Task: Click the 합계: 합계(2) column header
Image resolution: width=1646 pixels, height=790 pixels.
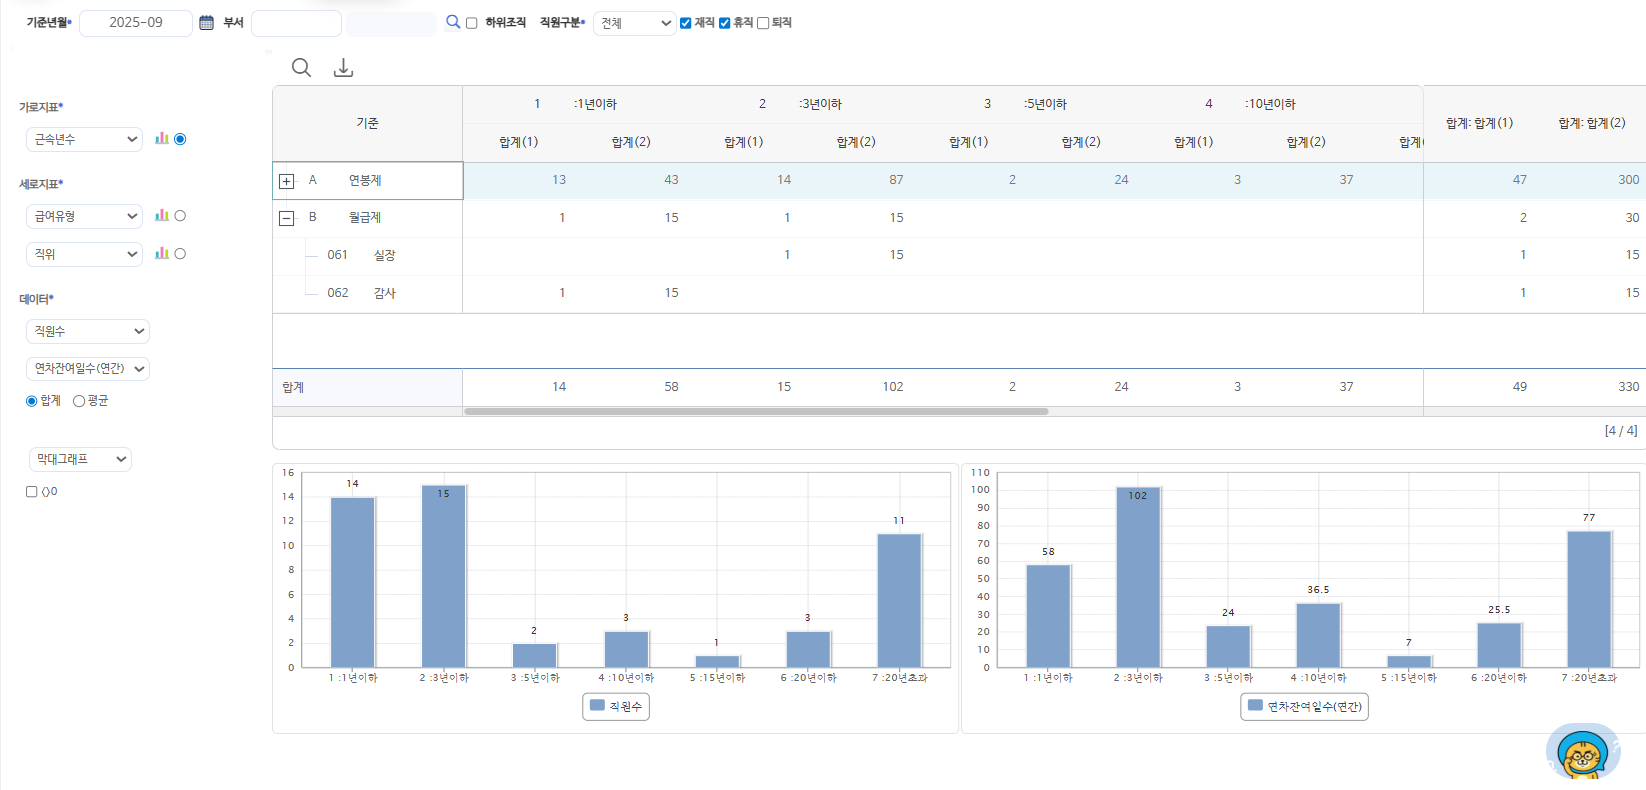Action: click(1592, 123)
